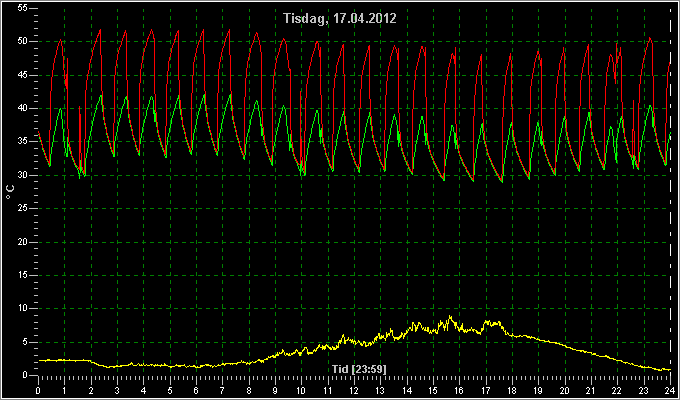Click the 12 hour mark on x-axis
Image resolution: width=680 pixels, height=400 pixels.
click(354, 390)
